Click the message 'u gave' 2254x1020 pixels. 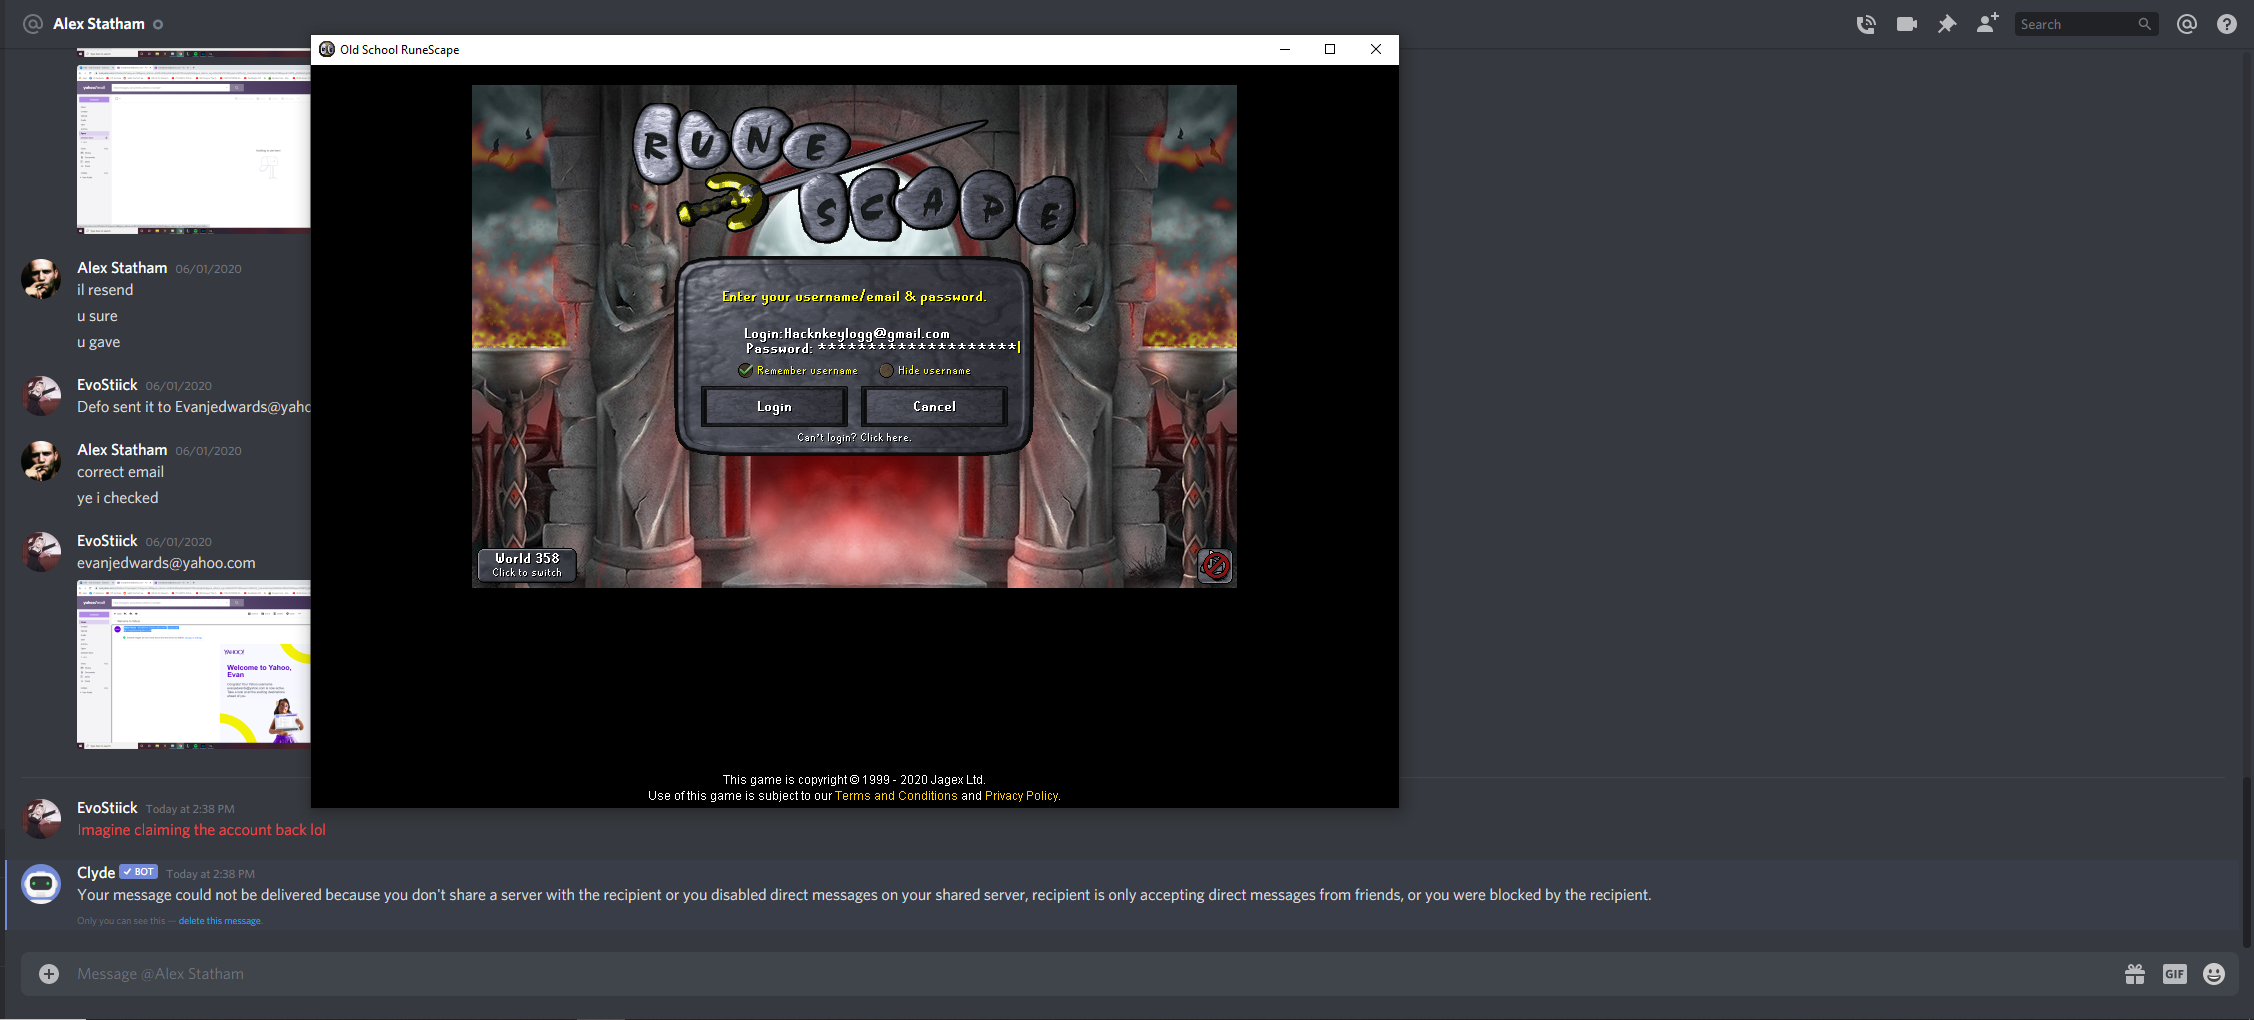pyautogui.click(x=98, y=342)
